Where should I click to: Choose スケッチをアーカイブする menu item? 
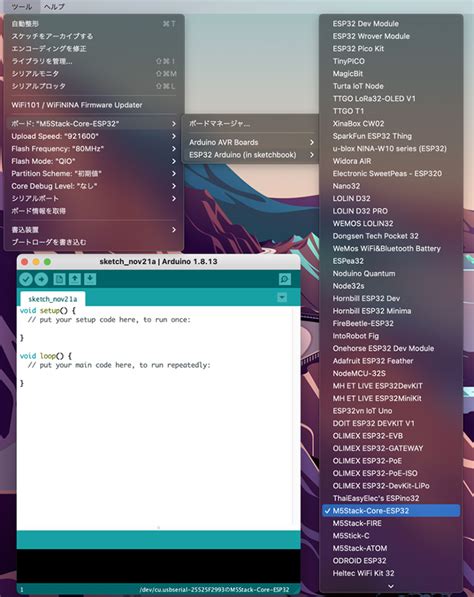pos(94,36)
